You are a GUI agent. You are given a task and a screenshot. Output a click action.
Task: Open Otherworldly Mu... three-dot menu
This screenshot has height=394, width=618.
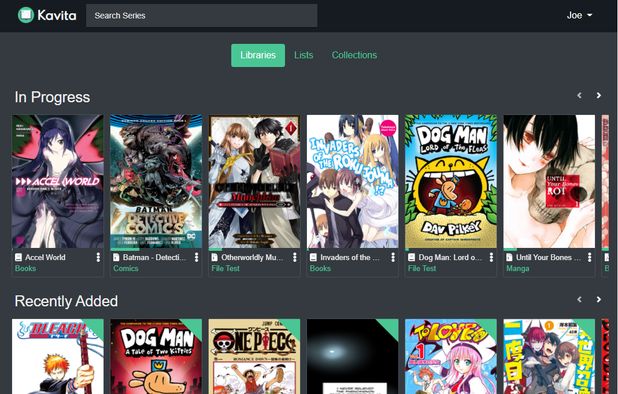click(x=294, y=257)
